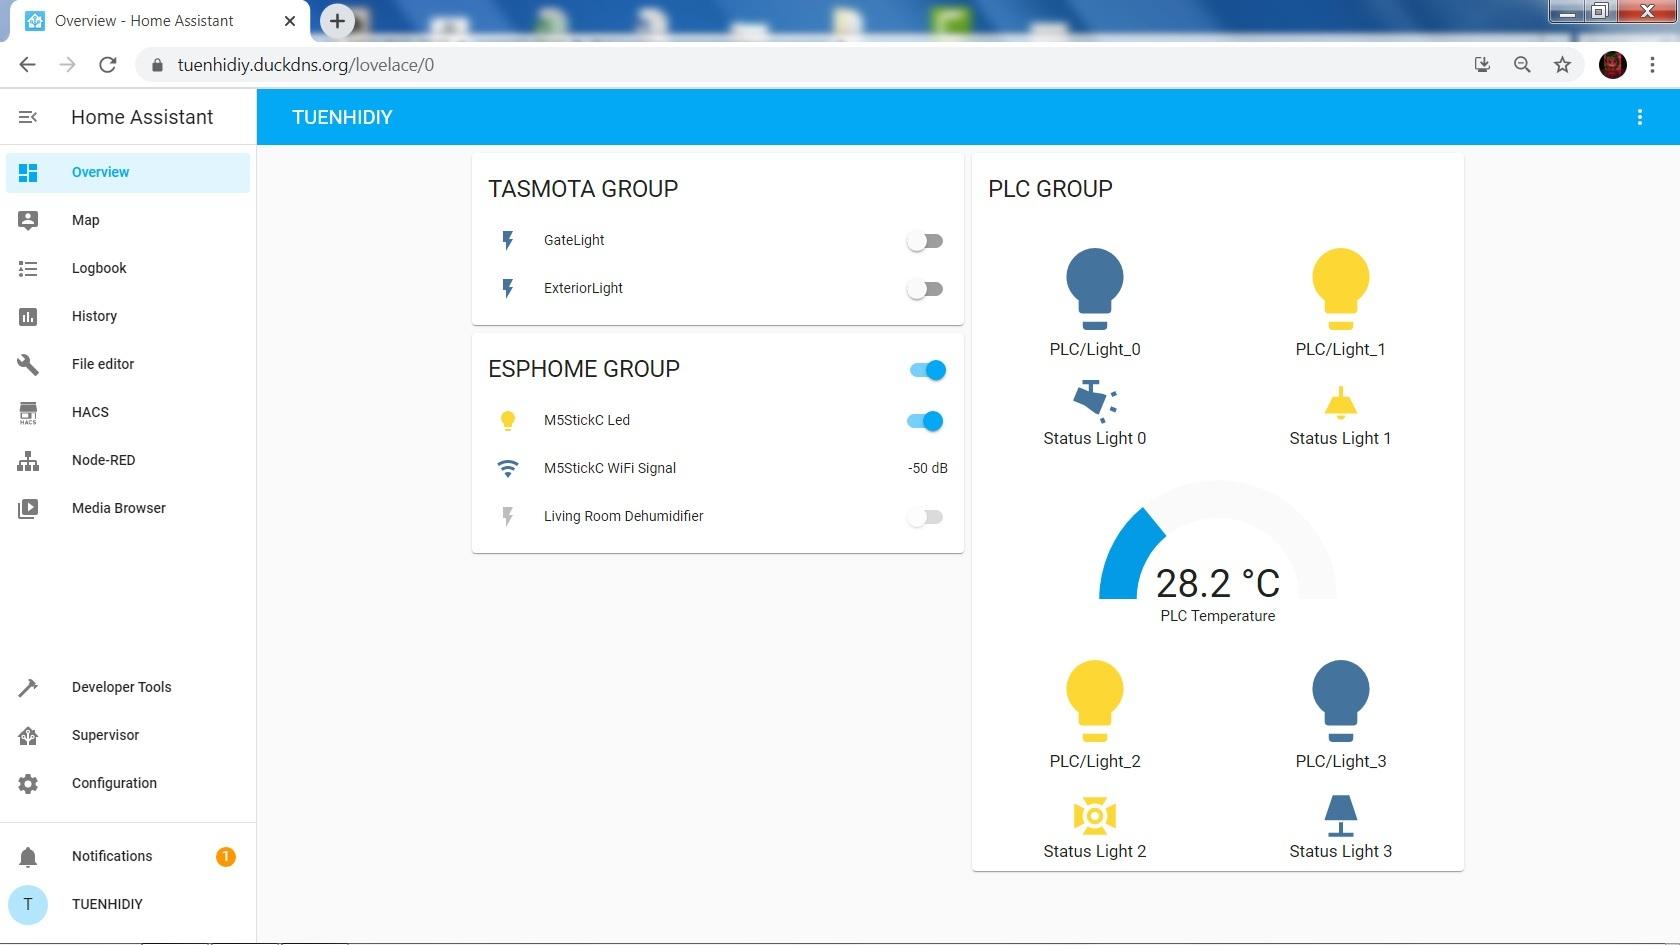This screenshot has height=945, width=1680.
Task: Toggle the ExteriorLight switch
Action: click(x=925, y=289)
